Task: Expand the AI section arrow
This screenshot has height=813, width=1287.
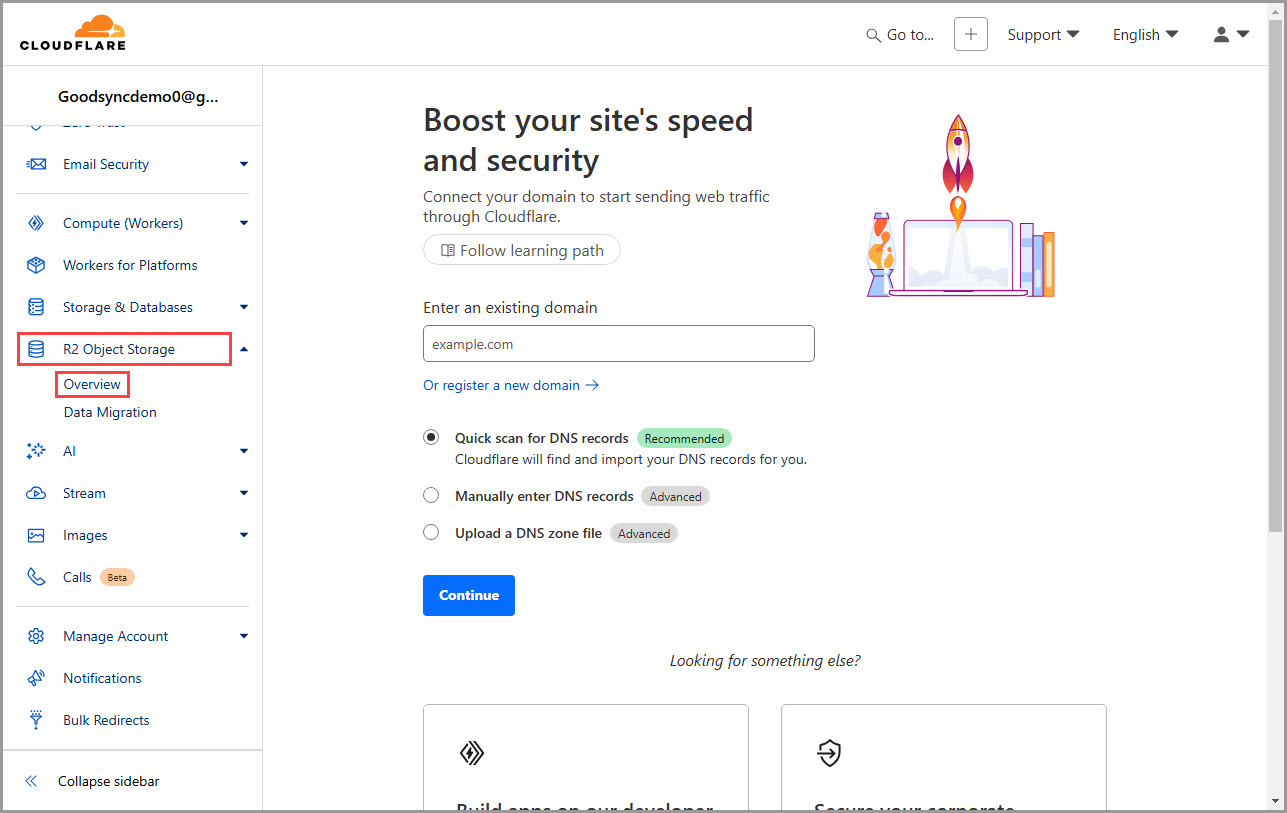Action: pos(244,451)
